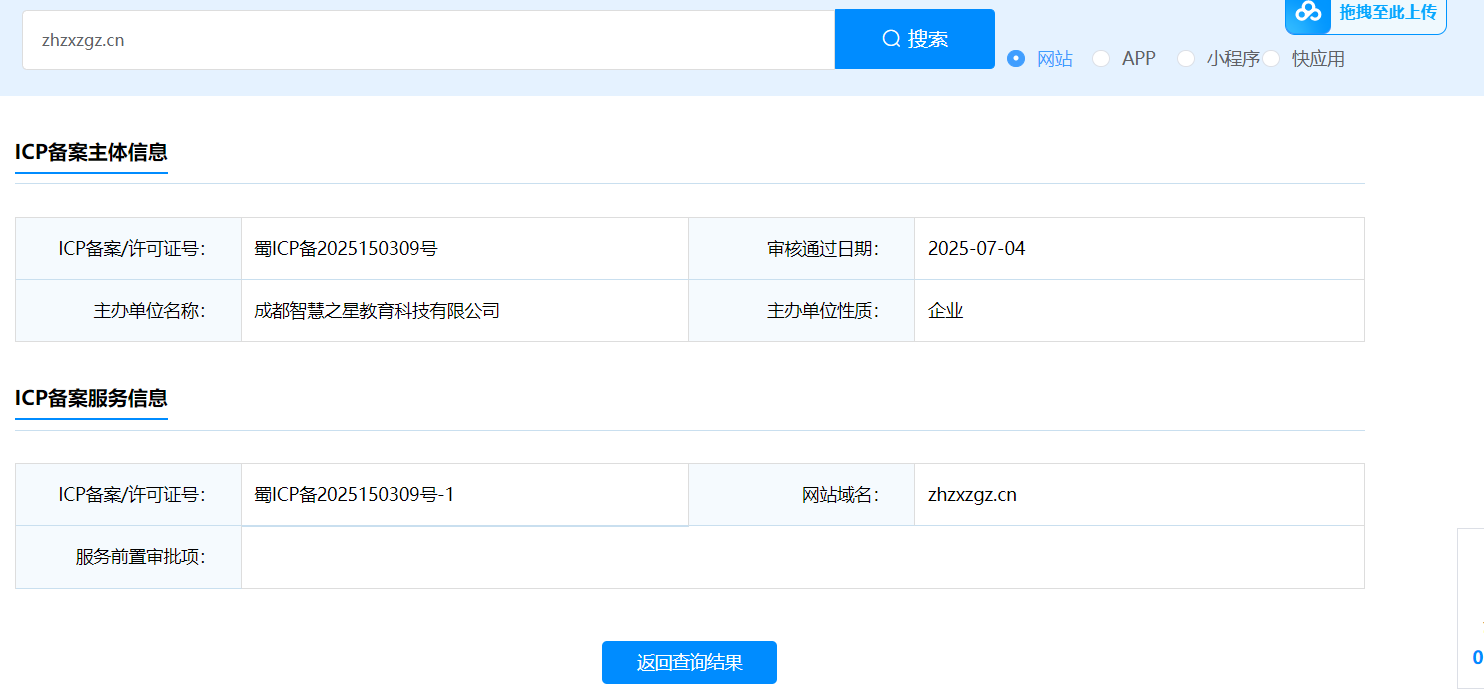This screenshot has width=1484, height=700.
Task: Select 成都智慧之星教育科技有限公司 cell
Action: [x=465, y=311]
